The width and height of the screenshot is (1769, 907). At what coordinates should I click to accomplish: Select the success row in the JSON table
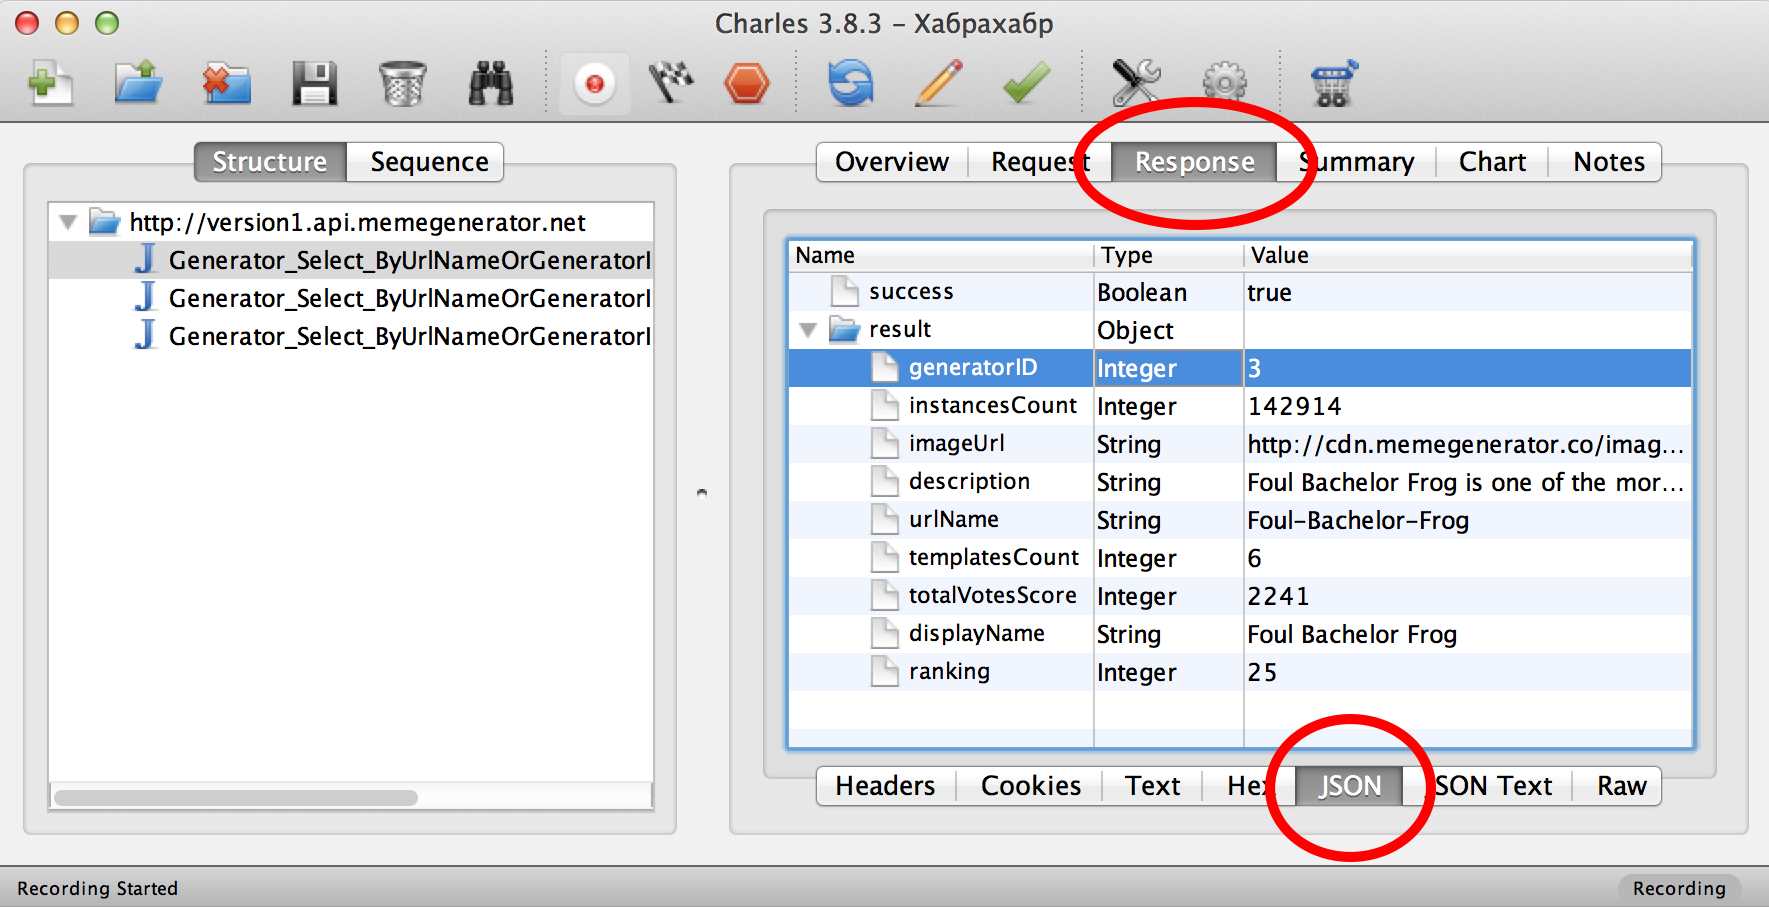(x=1240, y=292)
